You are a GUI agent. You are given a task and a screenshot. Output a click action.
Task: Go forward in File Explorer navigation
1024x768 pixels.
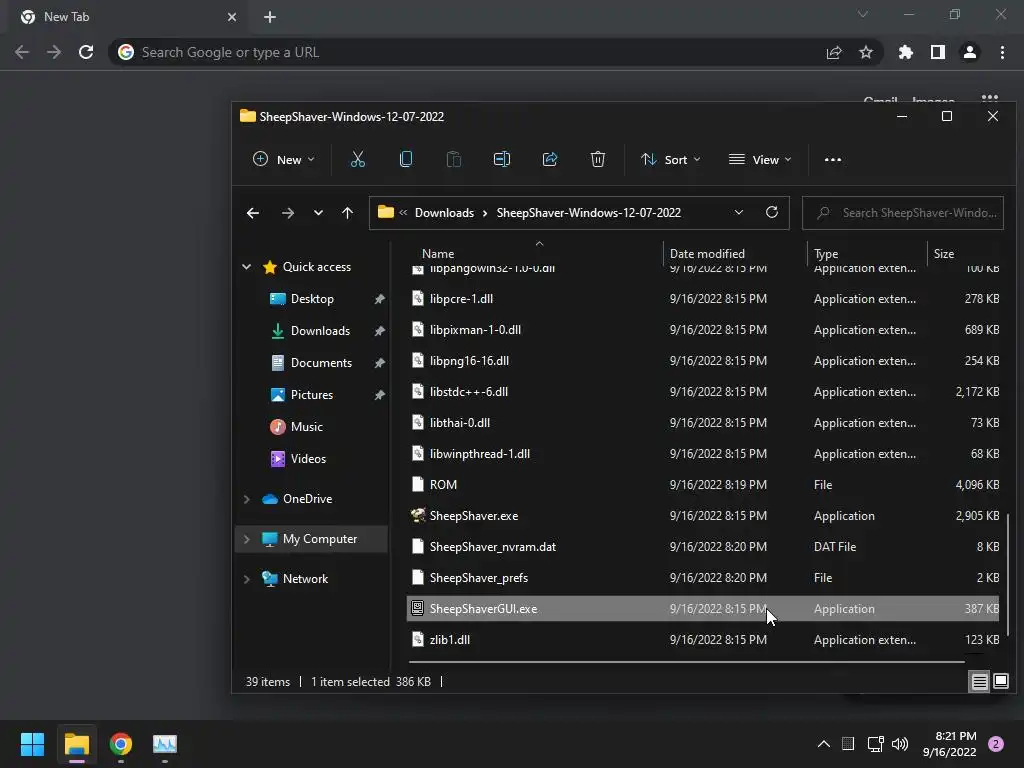(287, 213)
